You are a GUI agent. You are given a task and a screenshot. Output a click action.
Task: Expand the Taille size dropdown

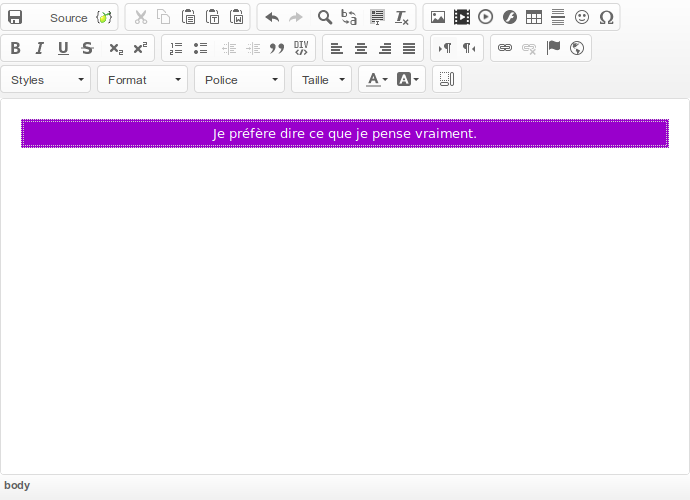pos(321,79)
